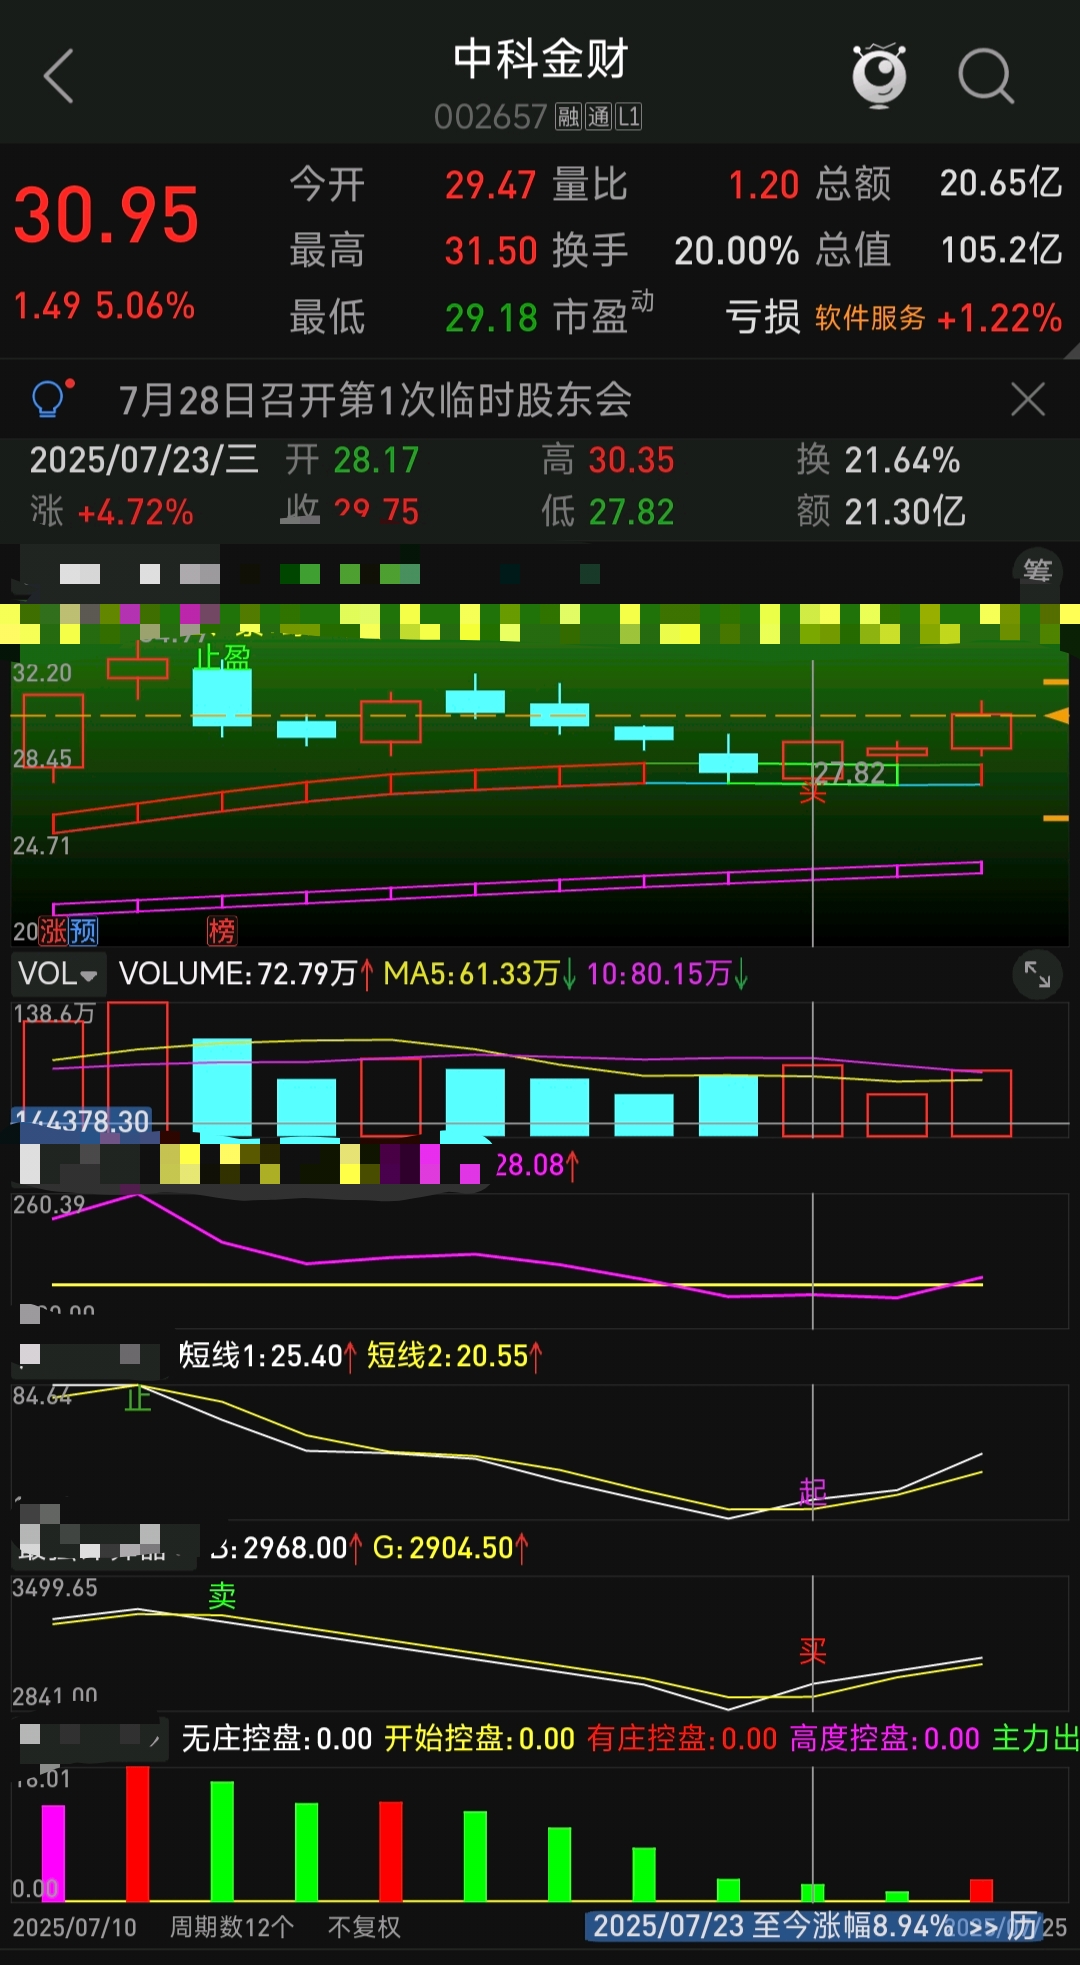Viewport: 1080px width, 1965px height.
Task: Tap the stock name 中科金财
Action: coord(540,59)
